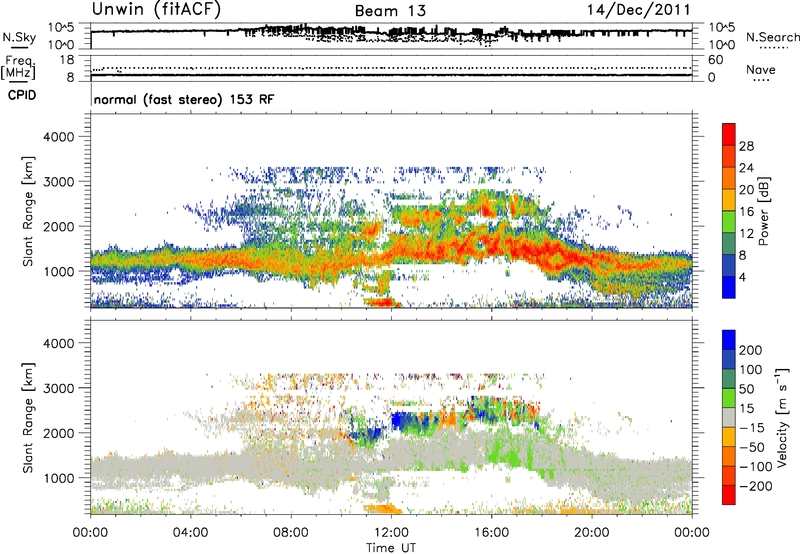Click the '28' label on Power color bar
The image size is (800, 554).
(746, 146)
